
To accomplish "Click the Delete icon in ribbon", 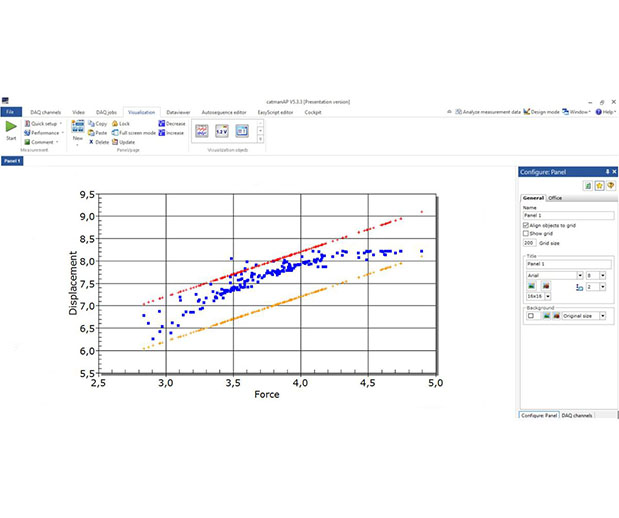I will pos(100,142).
